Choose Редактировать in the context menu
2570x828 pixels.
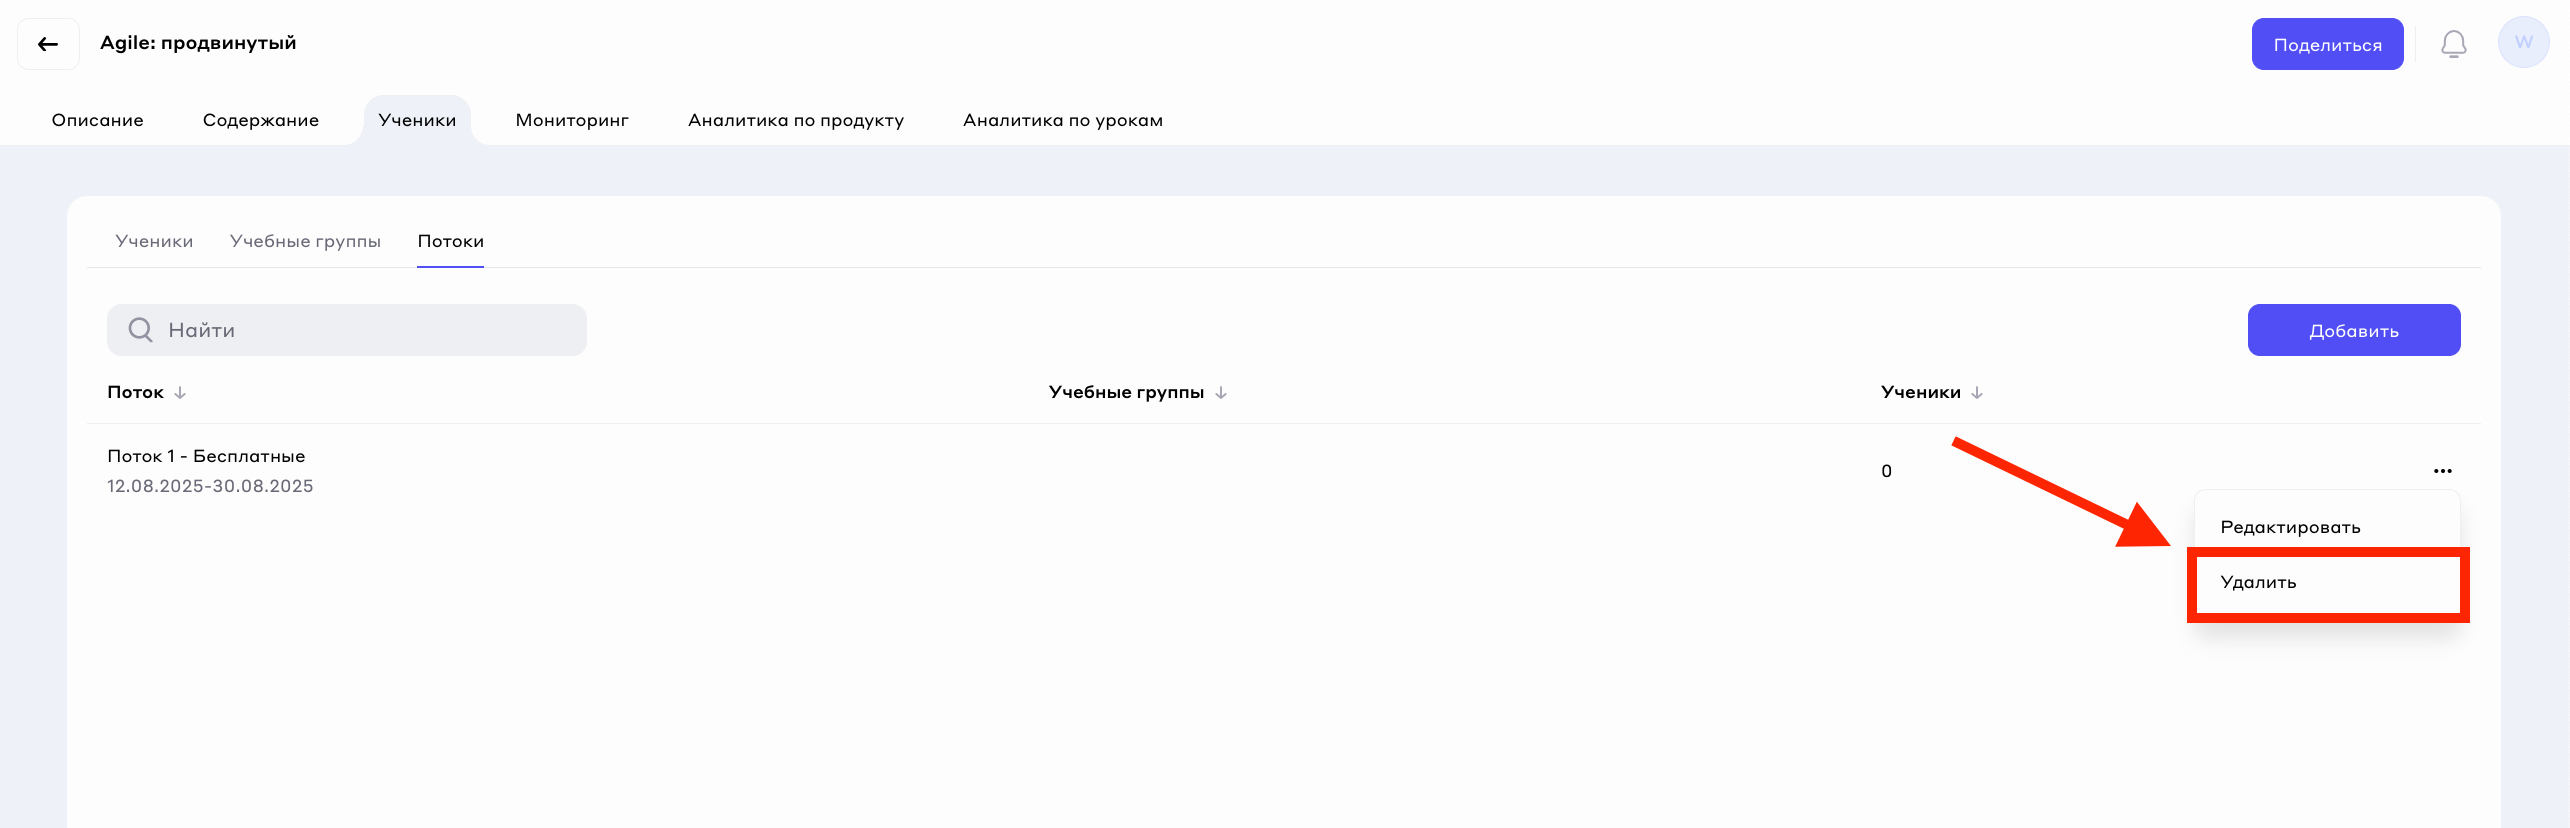2290,528
